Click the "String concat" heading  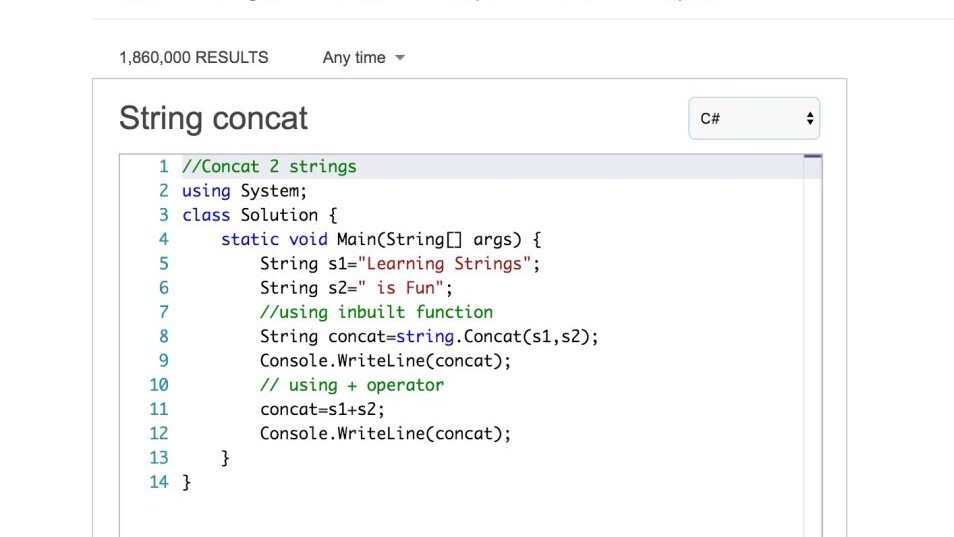(213, 118)
